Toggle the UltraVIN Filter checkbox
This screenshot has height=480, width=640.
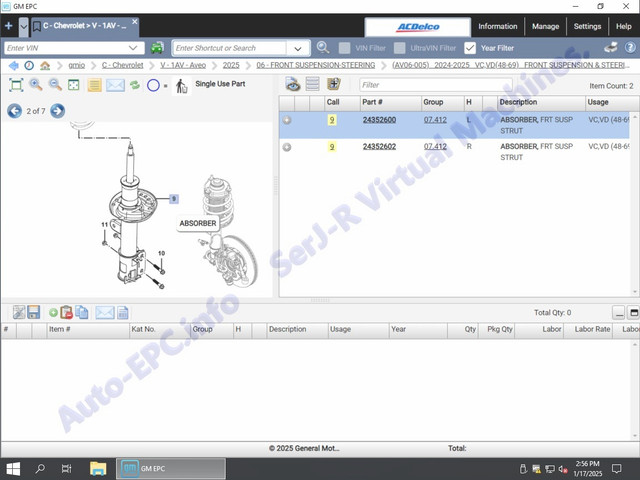[400, 48]
